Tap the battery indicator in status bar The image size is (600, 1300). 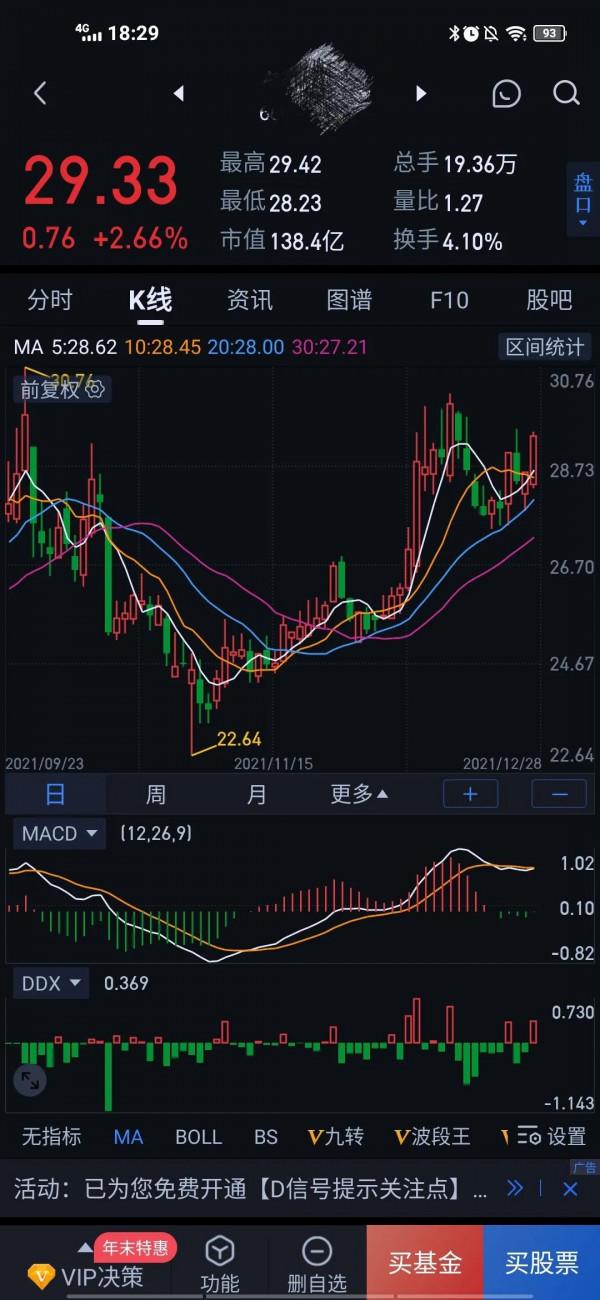pos(549,33)
